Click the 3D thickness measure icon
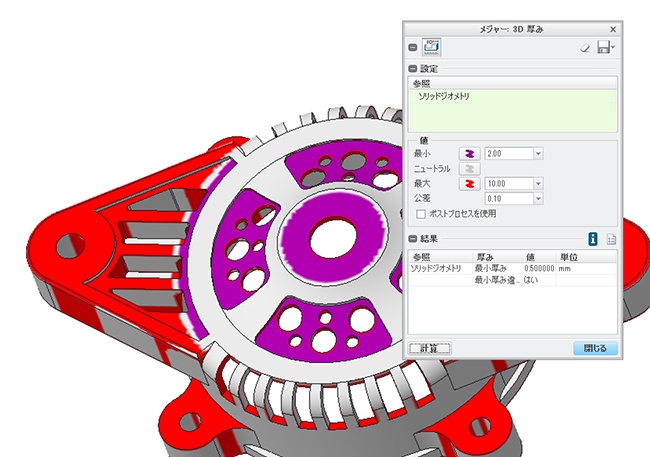 (x=432, y=46)
